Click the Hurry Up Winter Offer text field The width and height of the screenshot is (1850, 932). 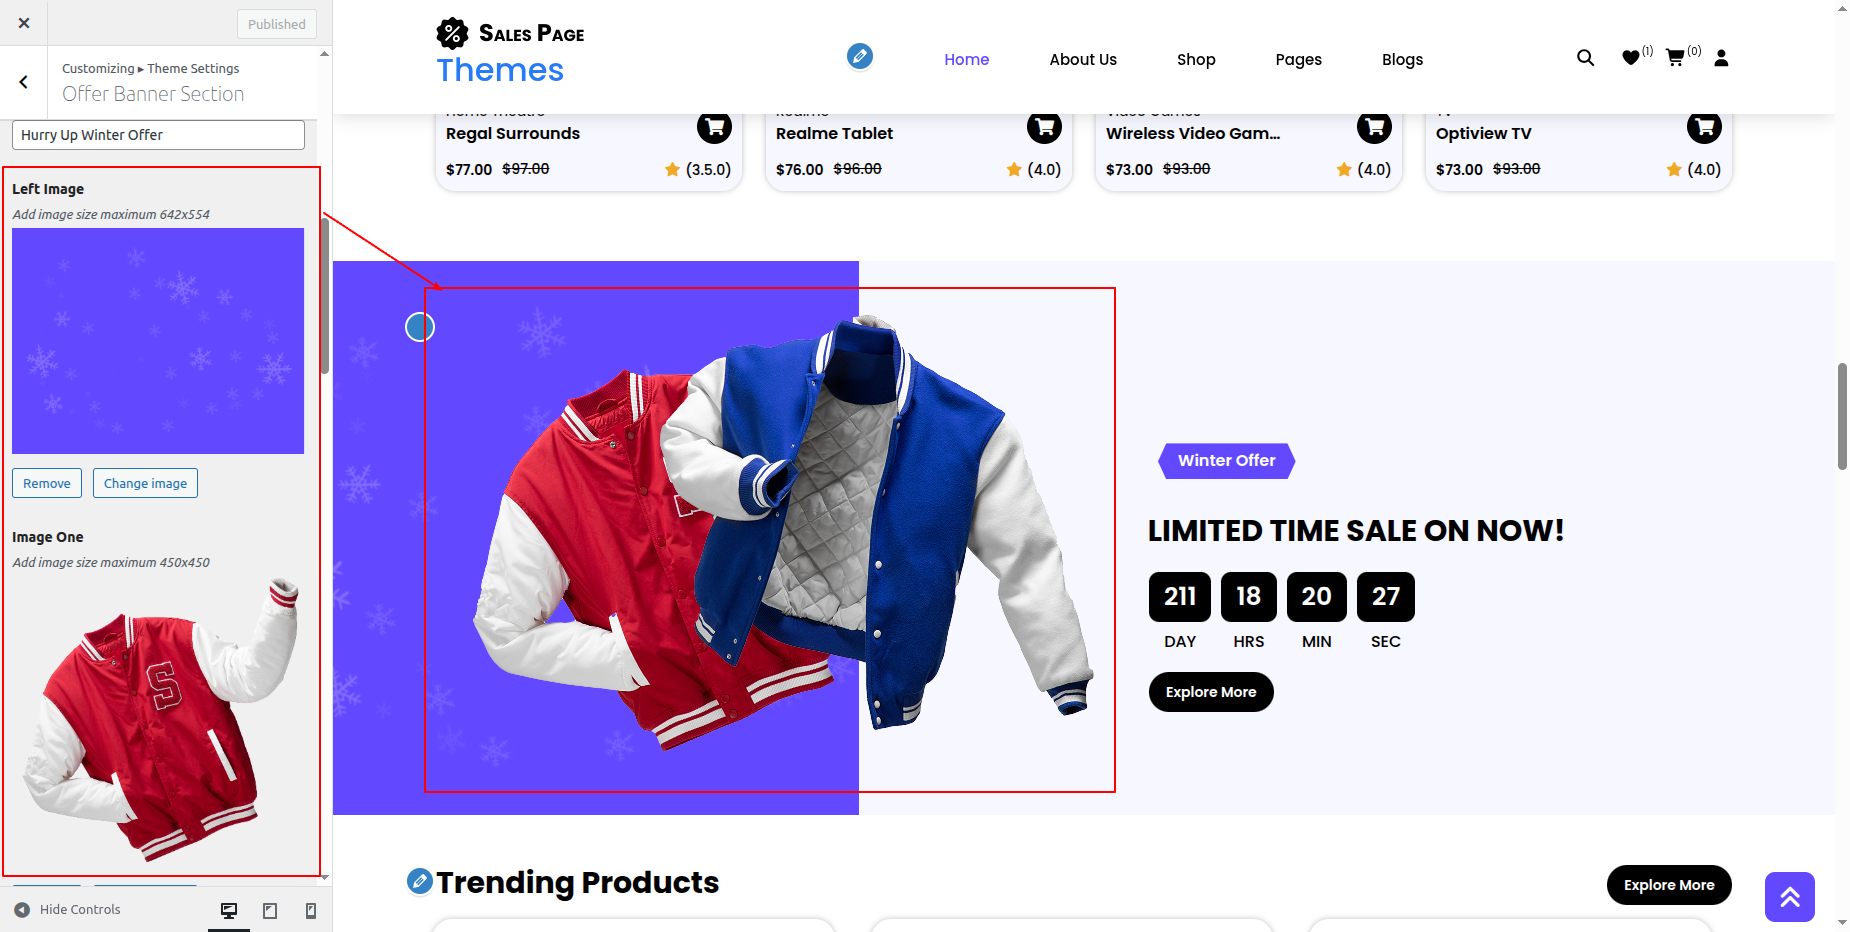158,135
